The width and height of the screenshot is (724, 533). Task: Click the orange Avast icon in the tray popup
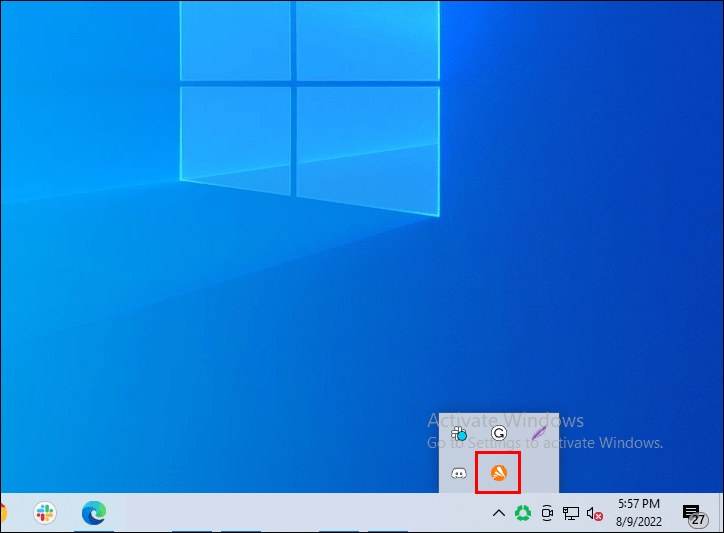pyautogui.click(x=498, y=473)
